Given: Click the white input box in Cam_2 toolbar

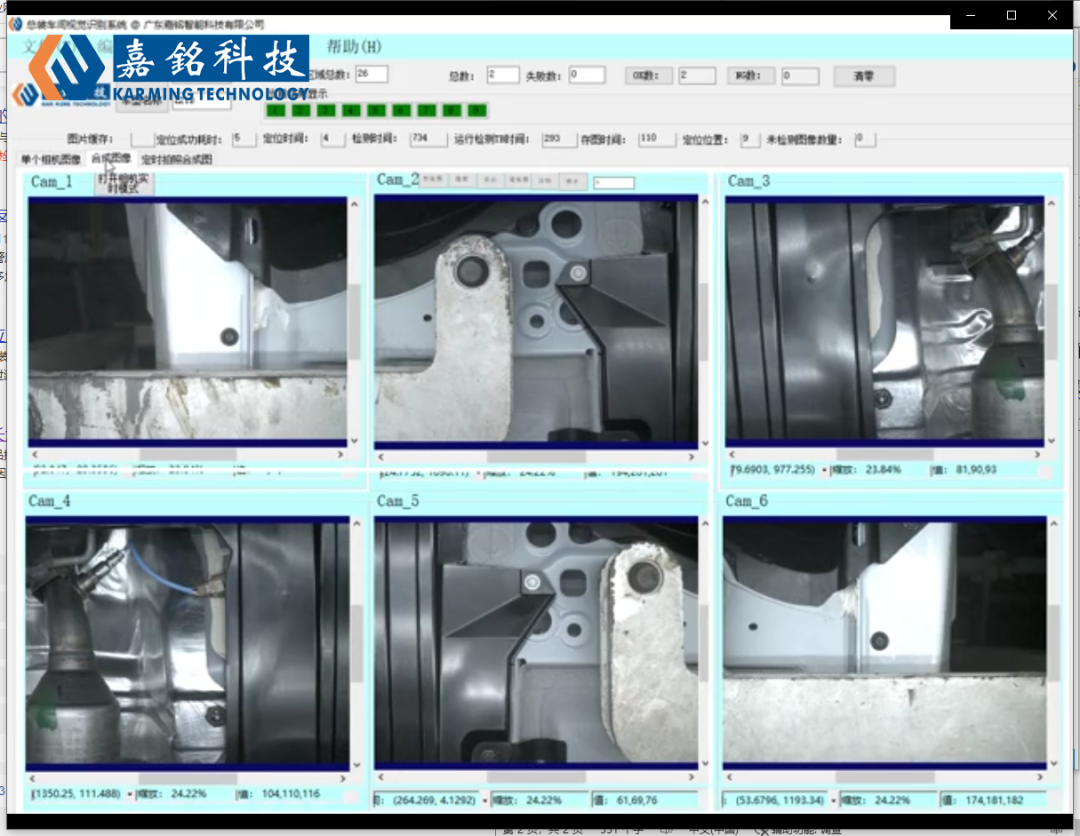Looking at the screenshot, I should [x=614, y=182].
